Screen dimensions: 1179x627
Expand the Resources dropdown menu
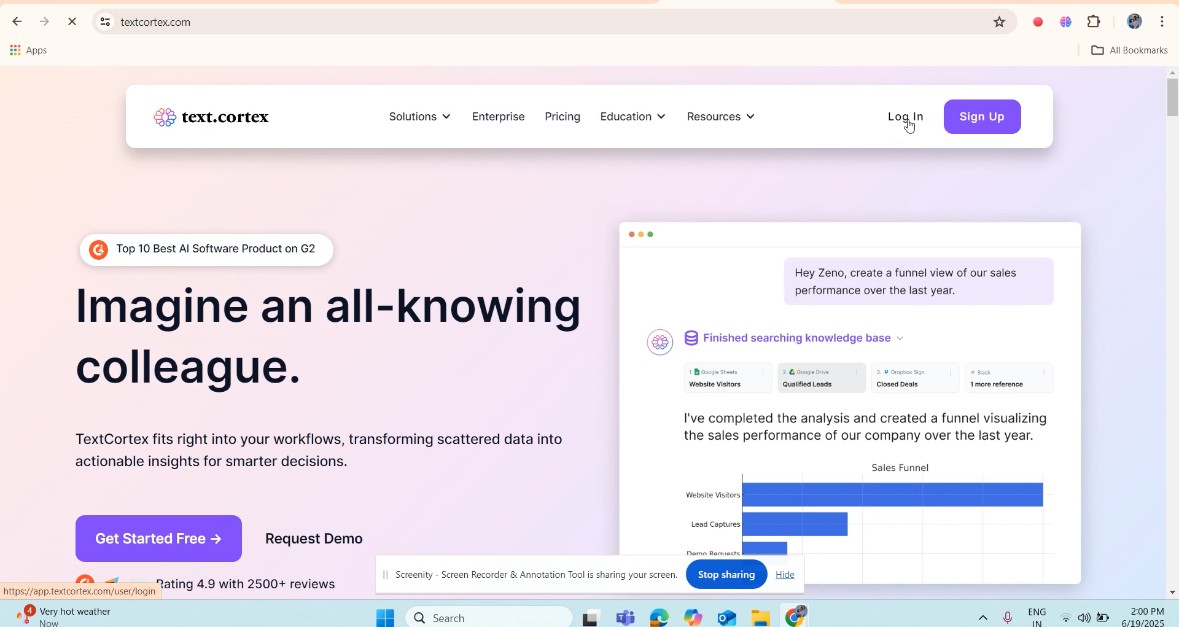[x=720, y=117]
